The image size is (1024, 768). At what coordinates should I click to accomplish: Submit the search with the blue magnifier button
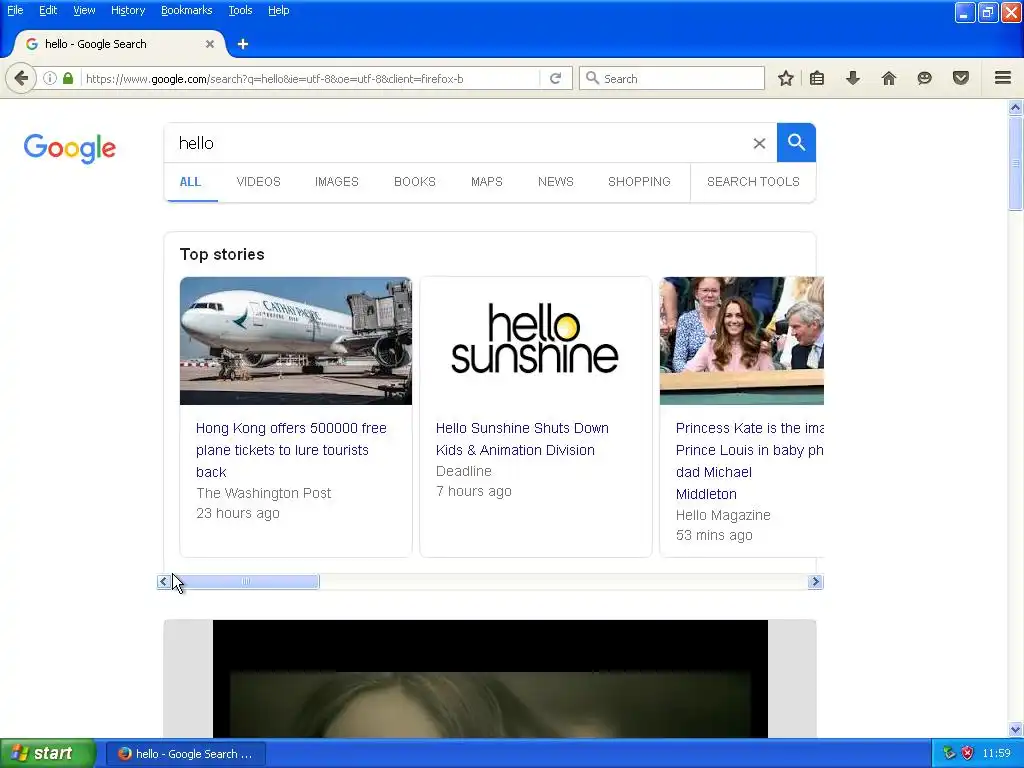(796, 142)
